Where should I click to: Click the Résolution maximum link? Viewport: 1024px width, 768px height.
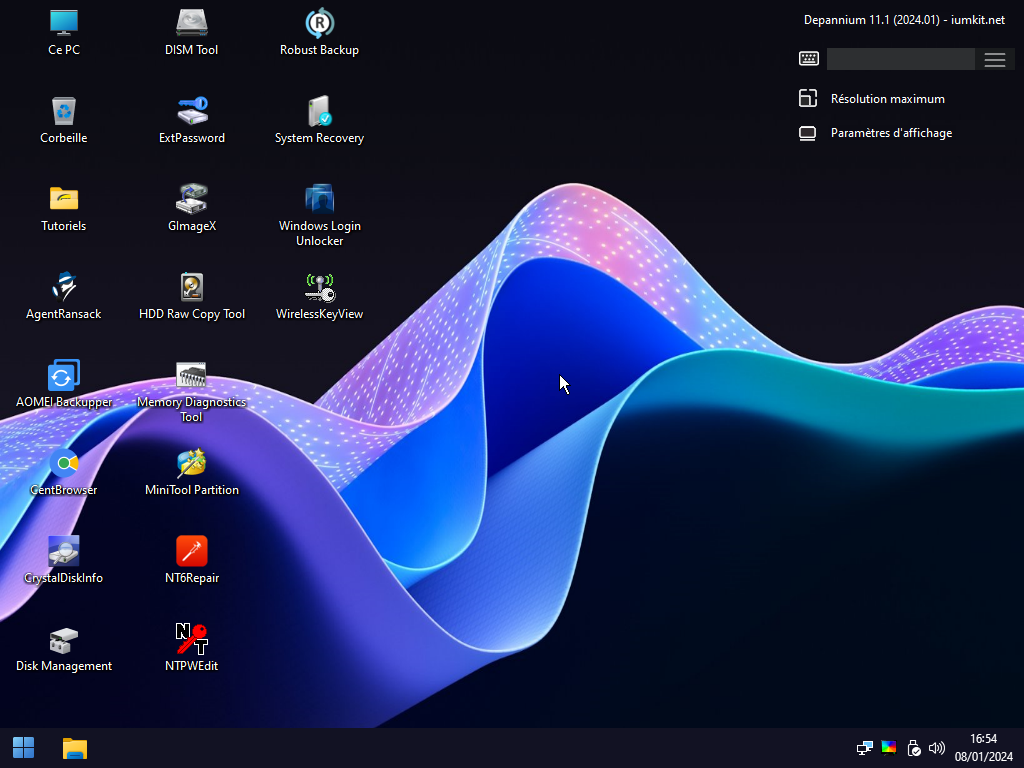[x=888, y=99]
